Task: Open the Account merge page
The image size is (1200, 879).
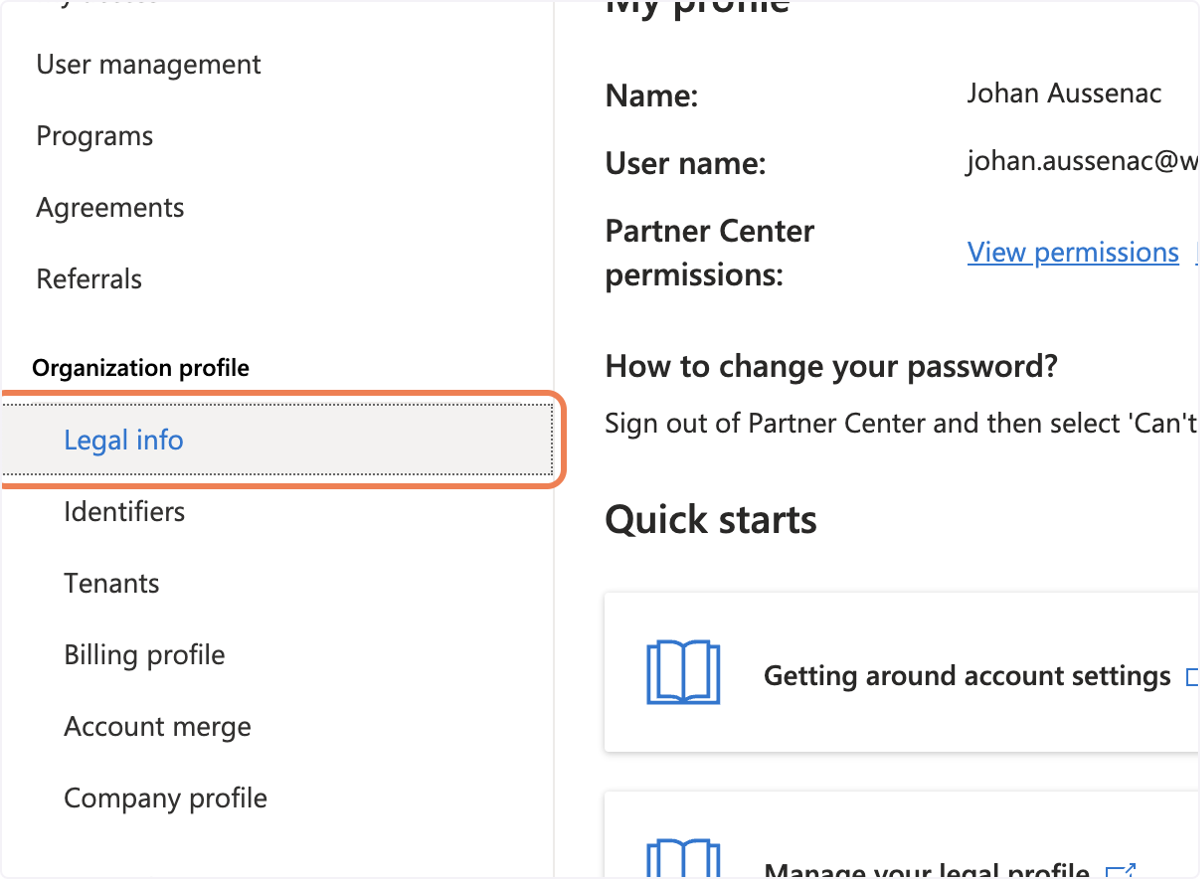Action: click(x=157, y=727)
